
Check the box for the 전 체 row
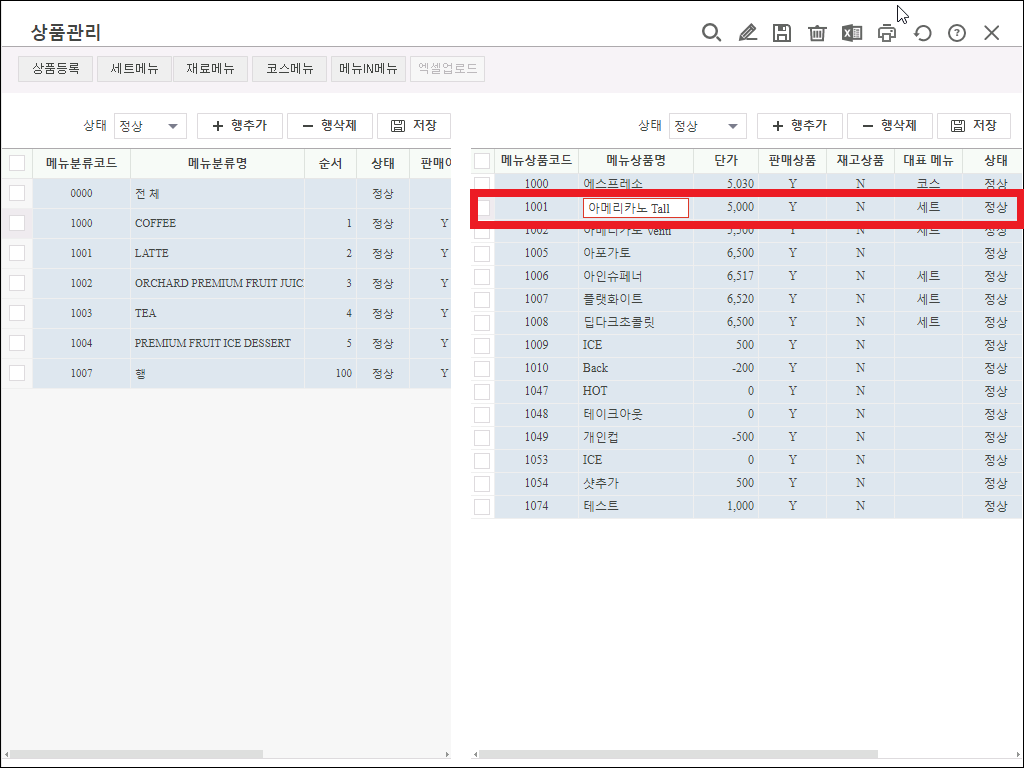point(17,193)
